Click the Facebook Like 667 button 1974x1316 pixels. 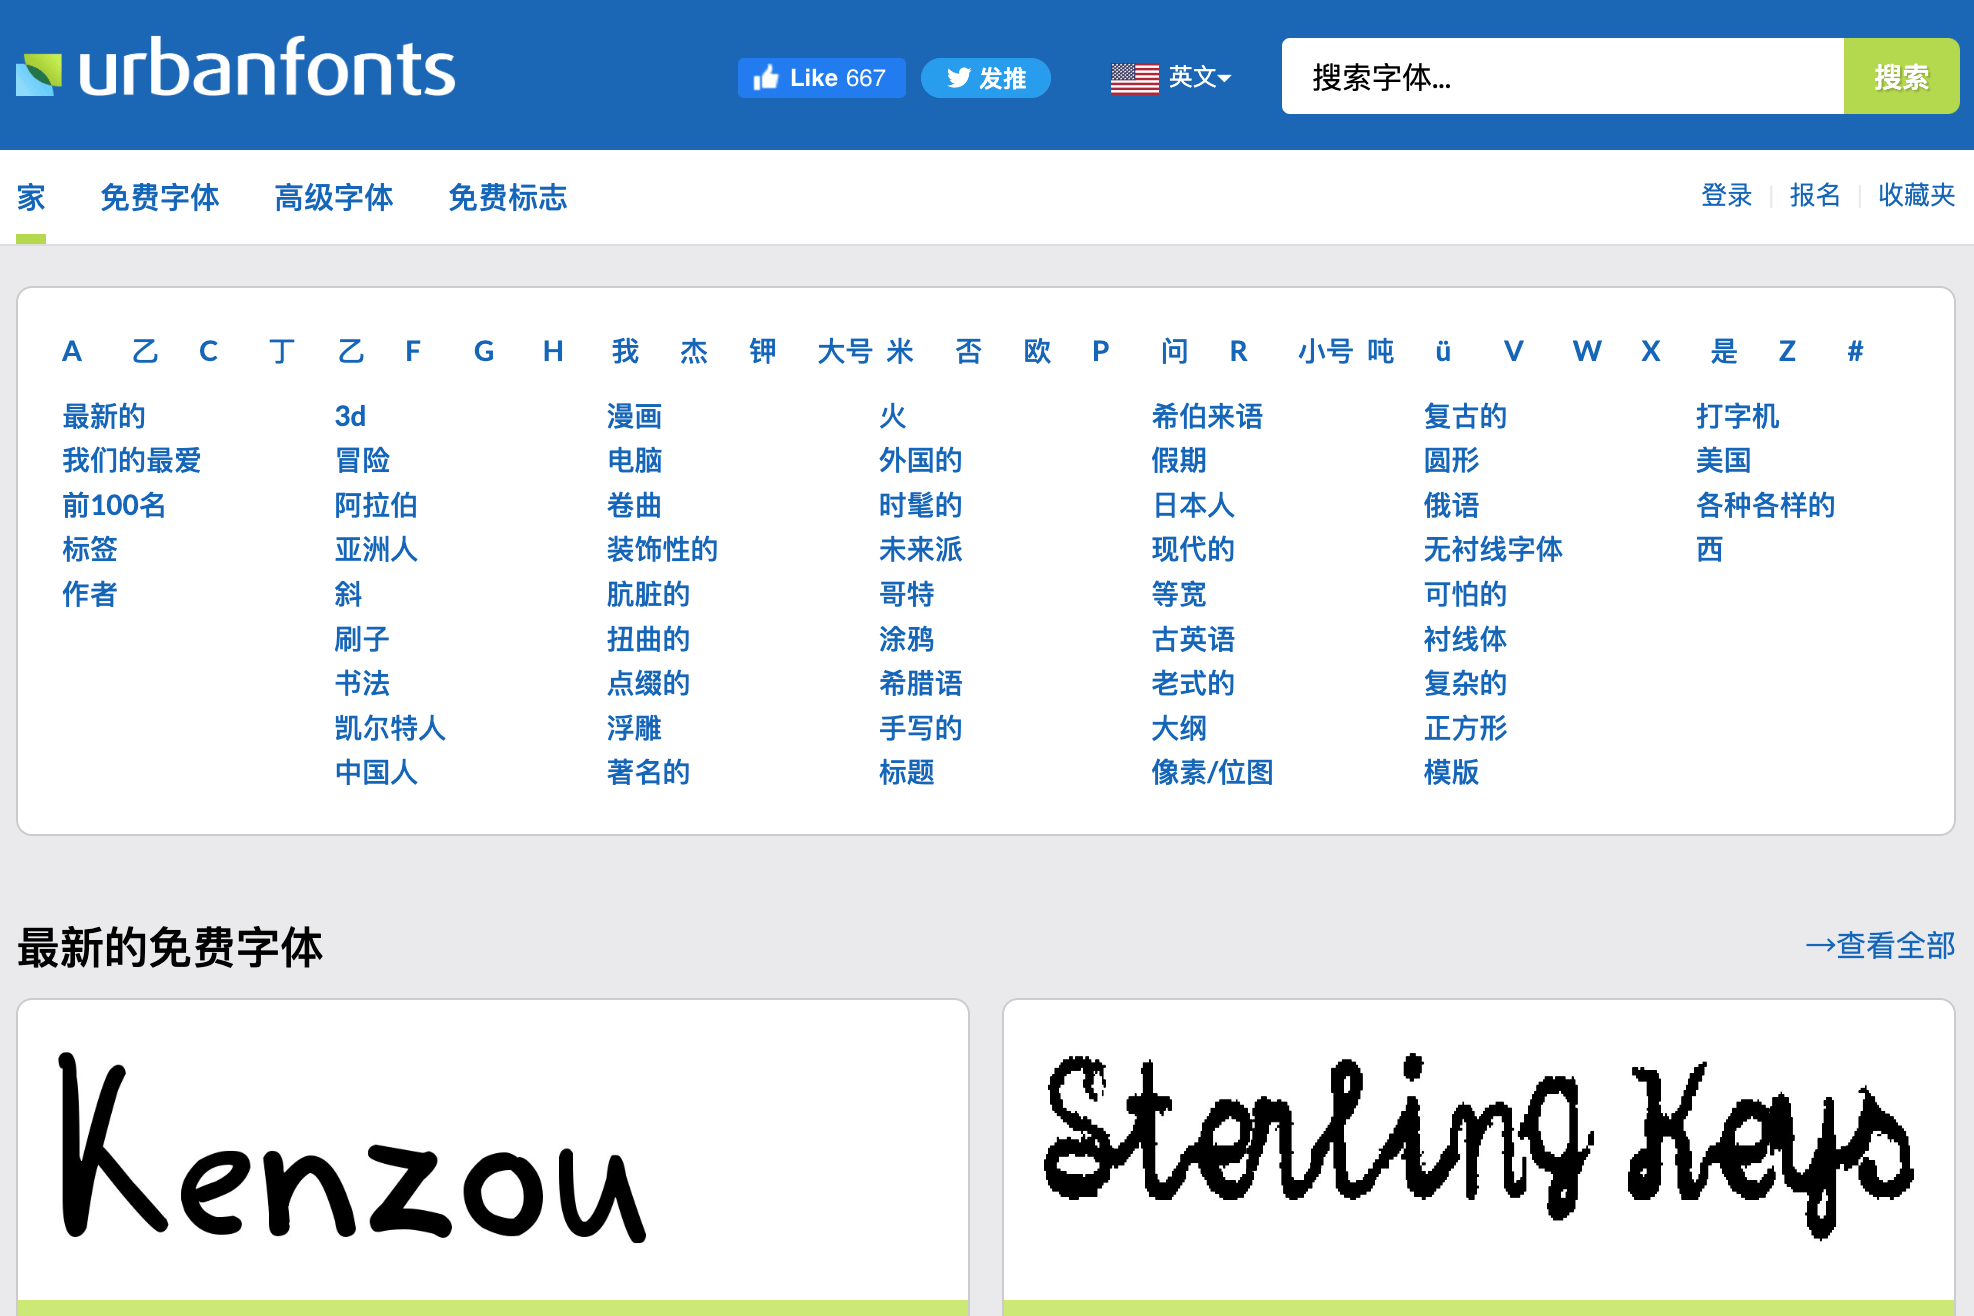click(821, 78)
